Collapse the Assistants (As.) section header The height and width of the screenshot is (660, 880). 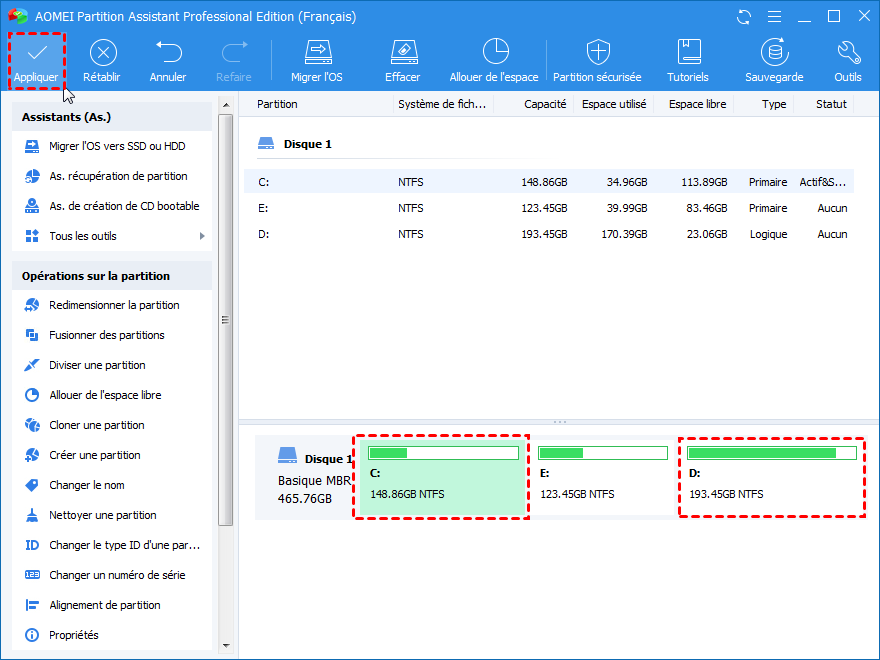click(112, 117)
